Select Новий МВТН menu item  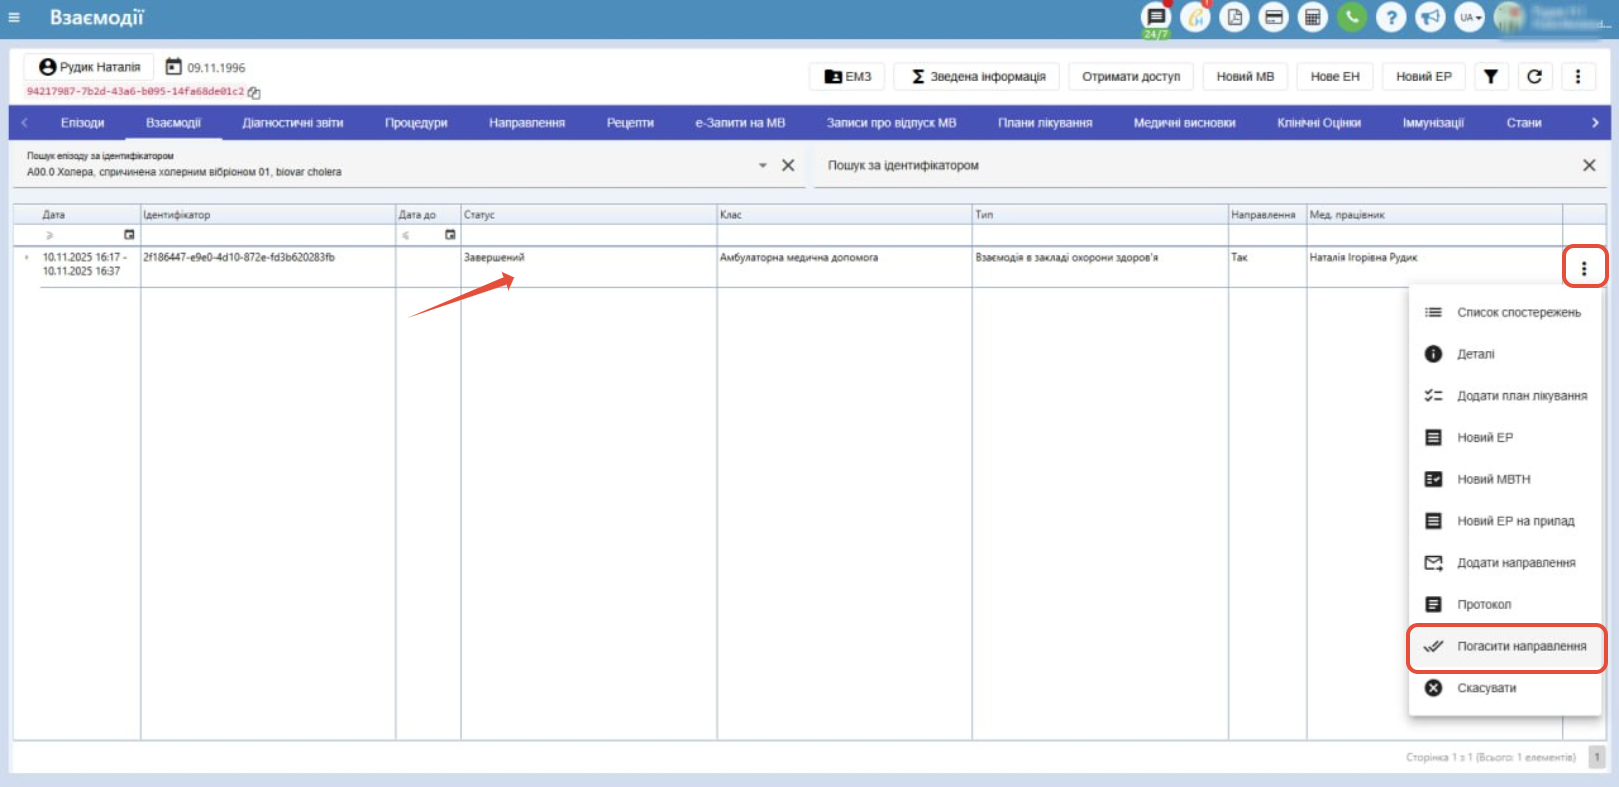coord(1506,479)
